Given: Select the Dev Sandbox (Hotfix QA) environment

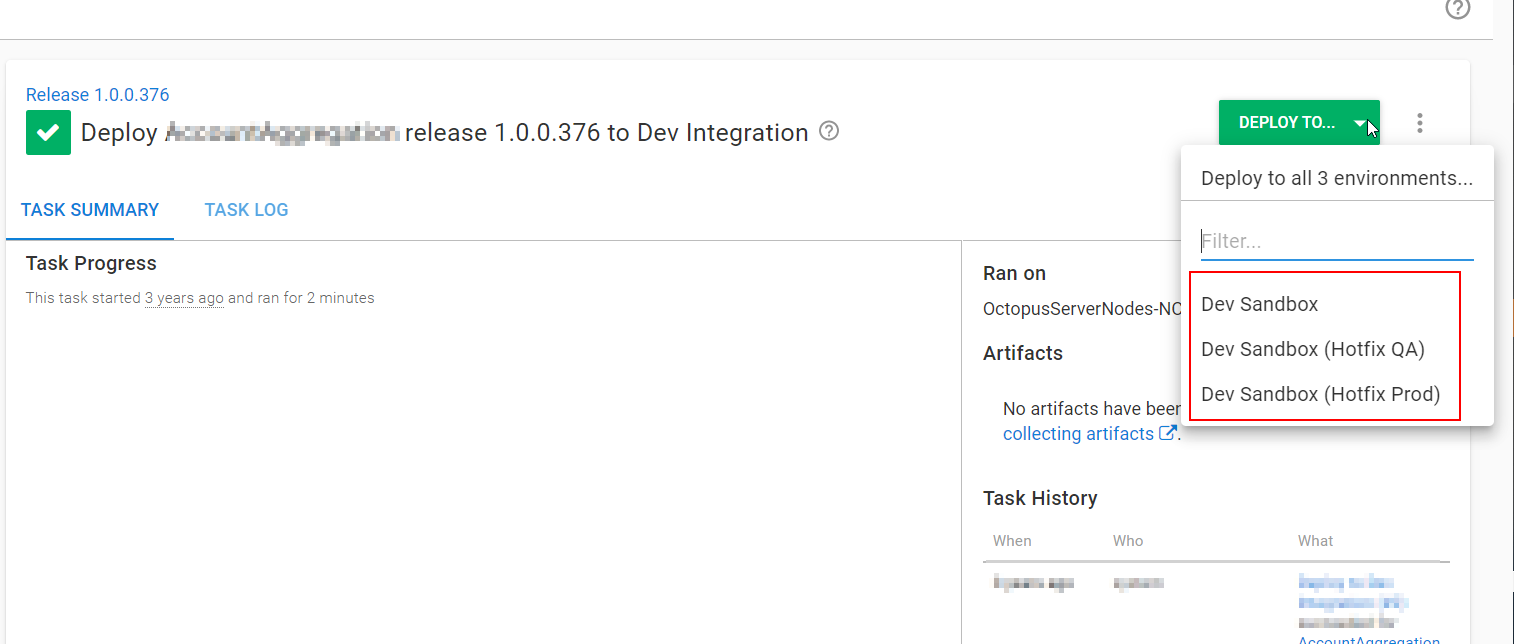Looking at the screenshot, I should [1312, 349].
